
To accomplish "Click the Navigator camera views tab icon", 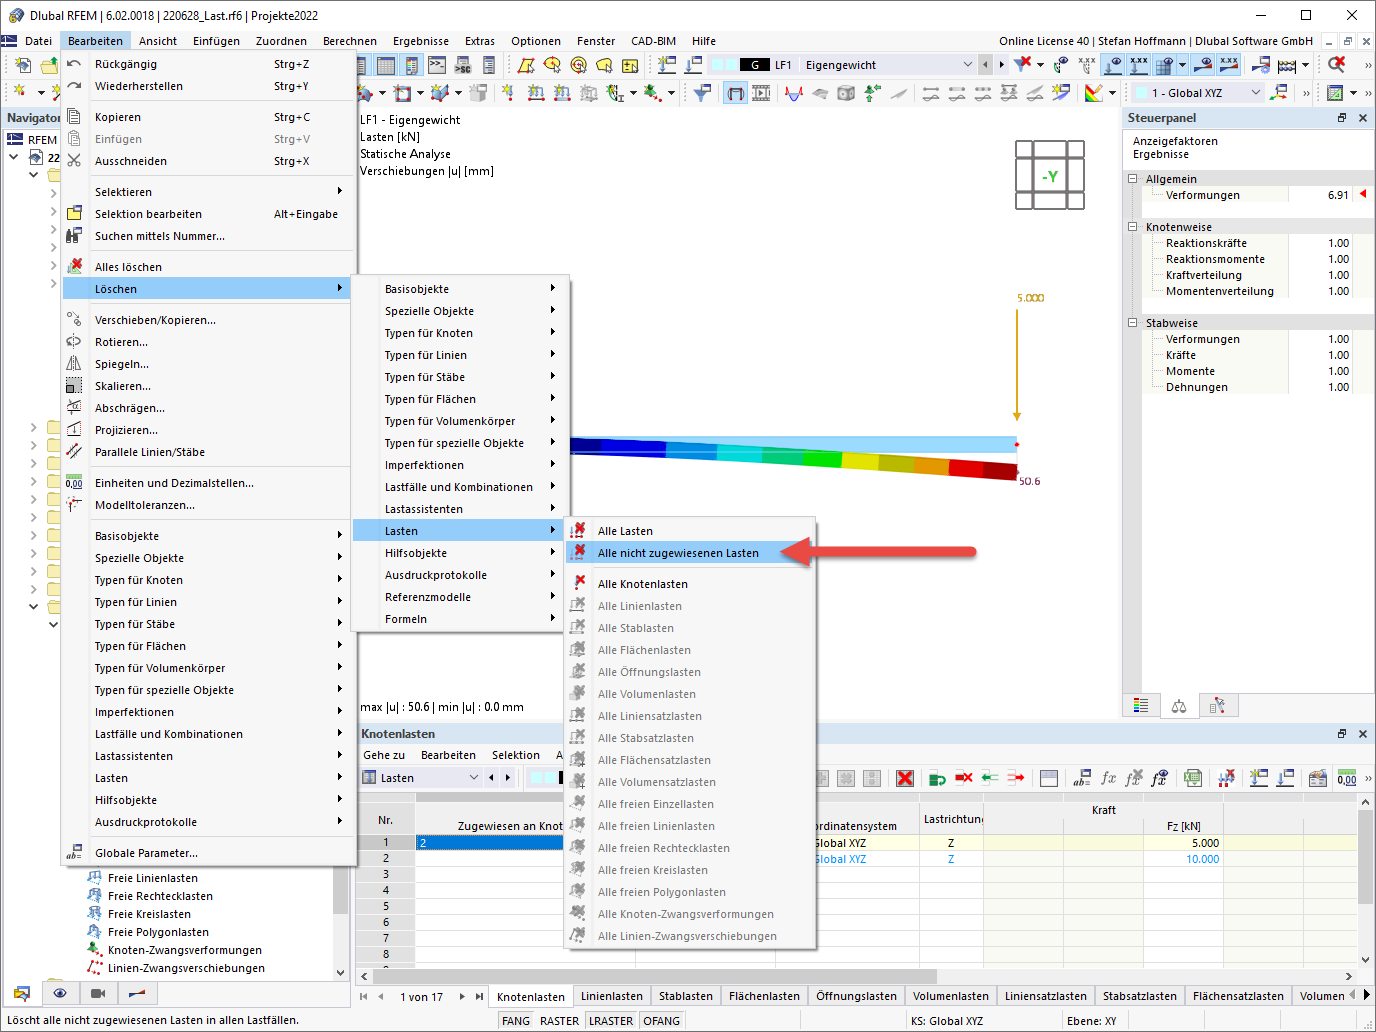I will point(98,993).
